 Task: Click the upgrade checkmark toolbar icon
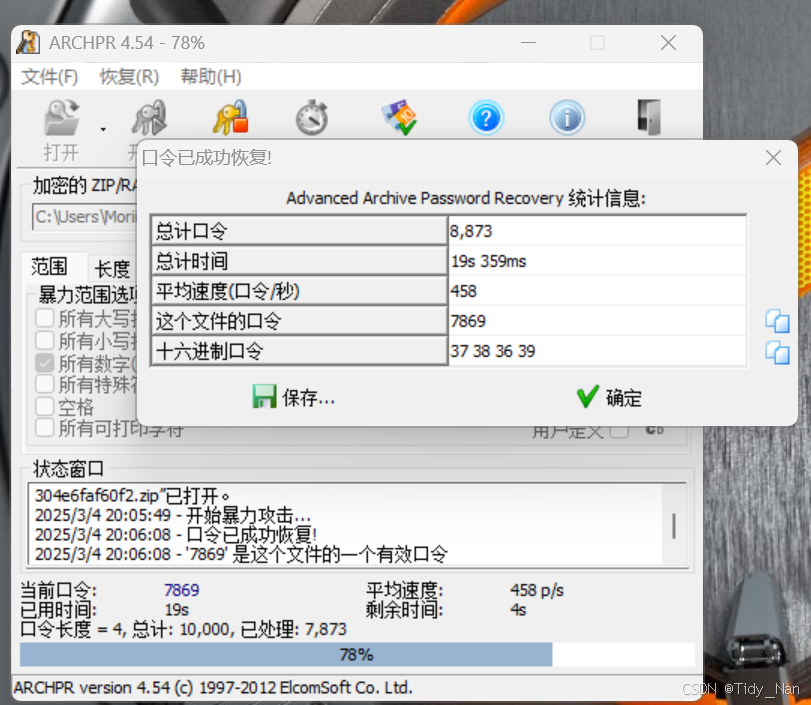tap(399, 117)
